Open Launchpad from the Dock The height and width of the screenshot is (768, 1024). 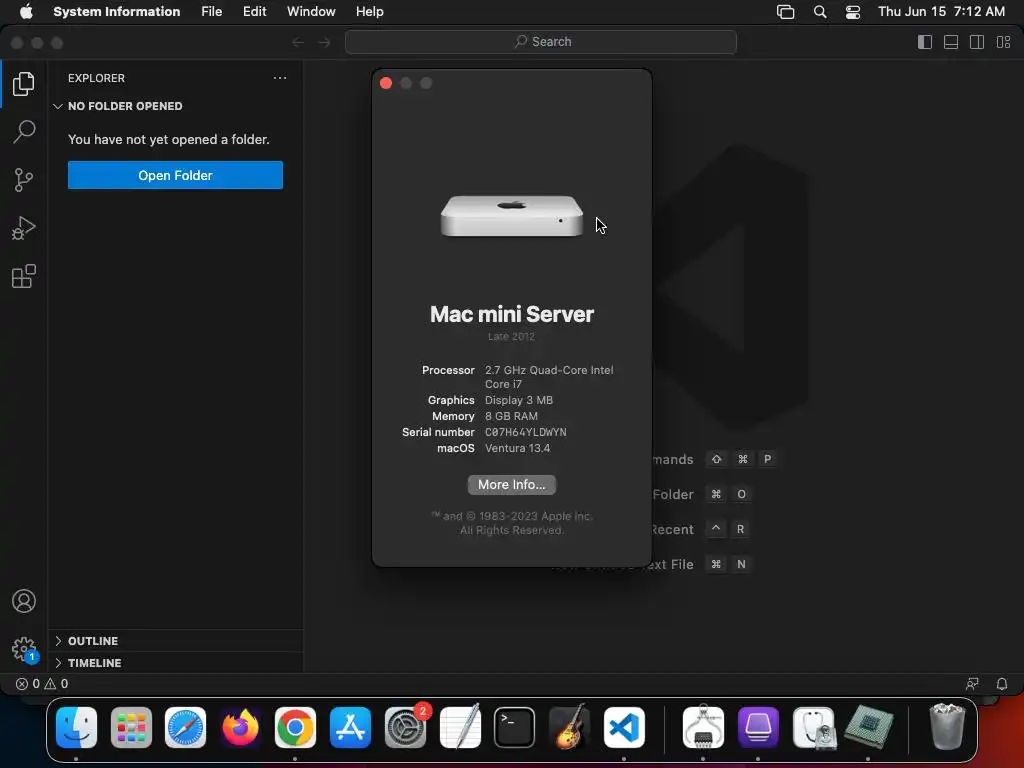click(x=131, y=727)
